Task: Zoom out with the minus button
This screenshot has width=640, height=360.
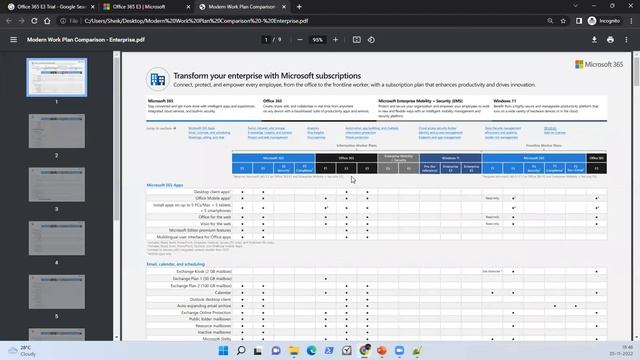Action: click(300, 40)
